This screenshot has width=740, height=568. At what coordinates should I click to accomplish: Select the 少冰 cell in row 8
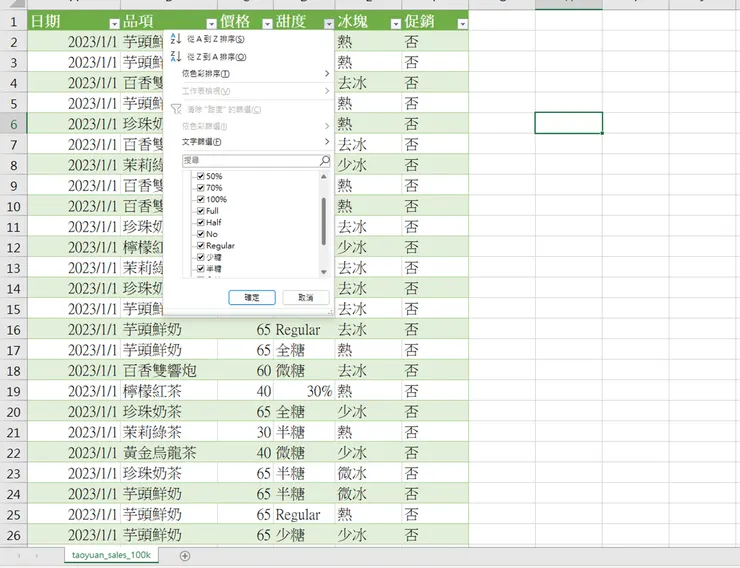click(x=368, y=165)
